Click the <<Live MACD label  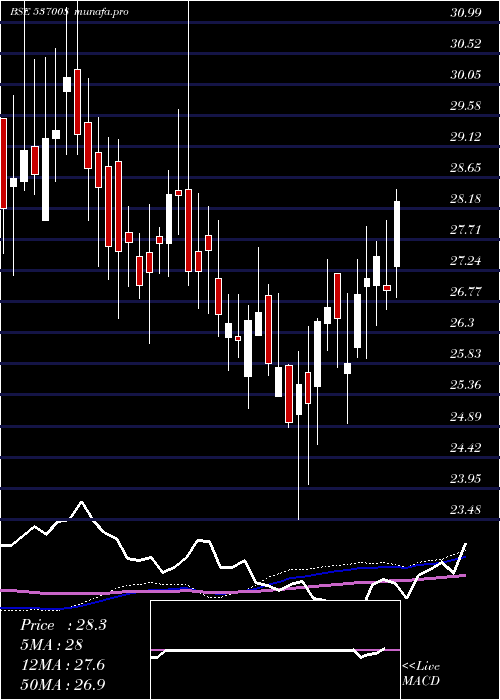point(421,674)
